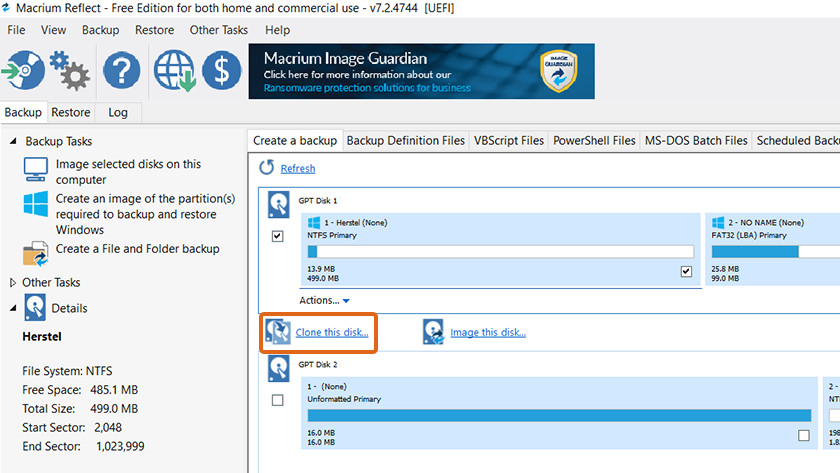Open the Other Tasks menu
This screenshot has width=840, height=473.
tap(219, 30)
